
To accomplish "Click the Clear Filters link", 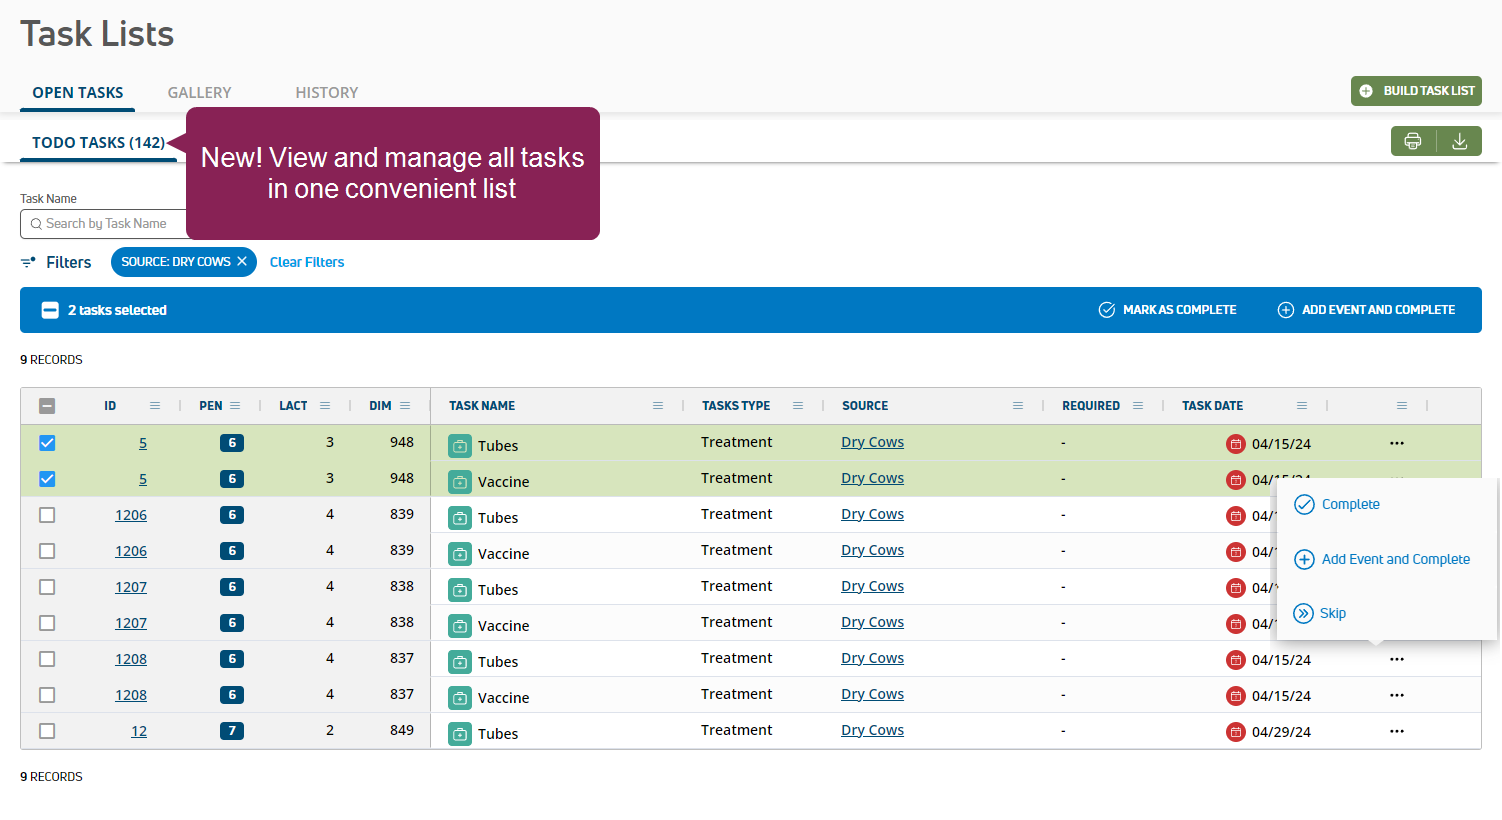I will [x=307, y=262].
